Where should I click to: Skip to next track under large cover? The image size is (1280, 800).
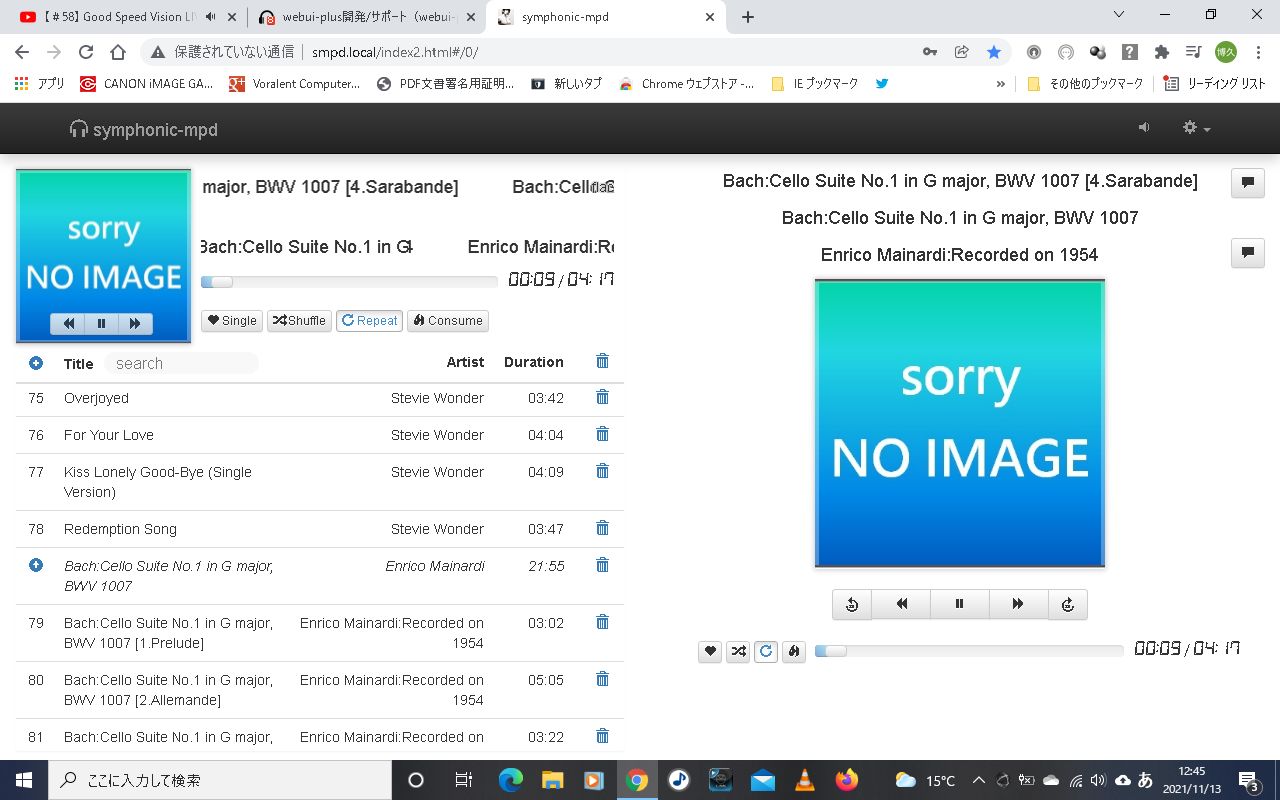[x=1018, y=604]
